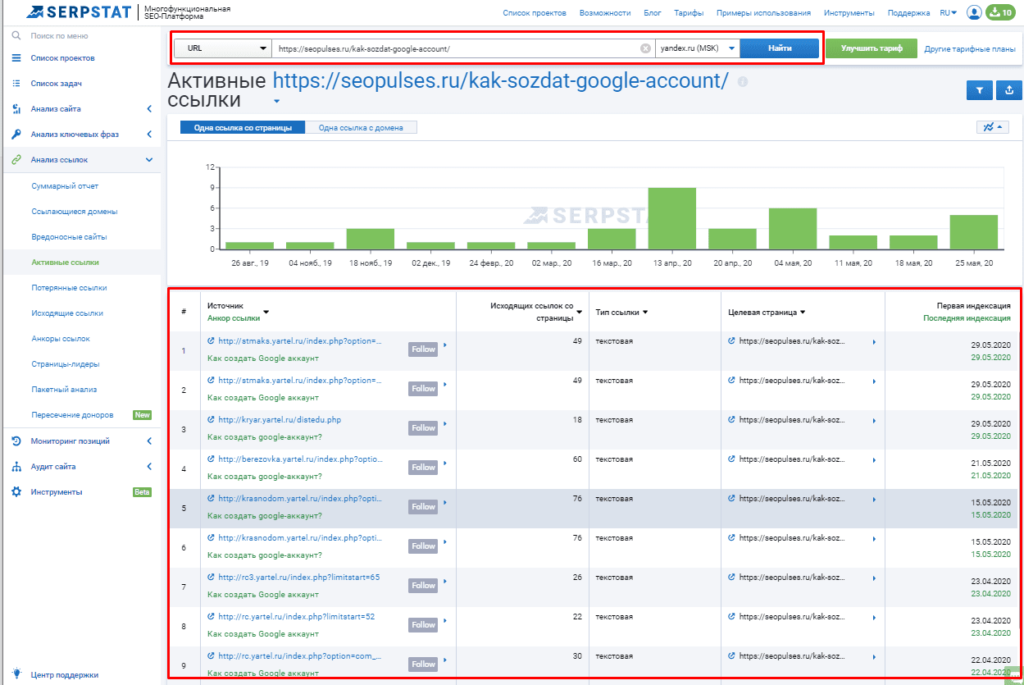Open Исходящие ссылки report
The width and height of the screenshot is (1024, 685).
[x=67, y=313]
